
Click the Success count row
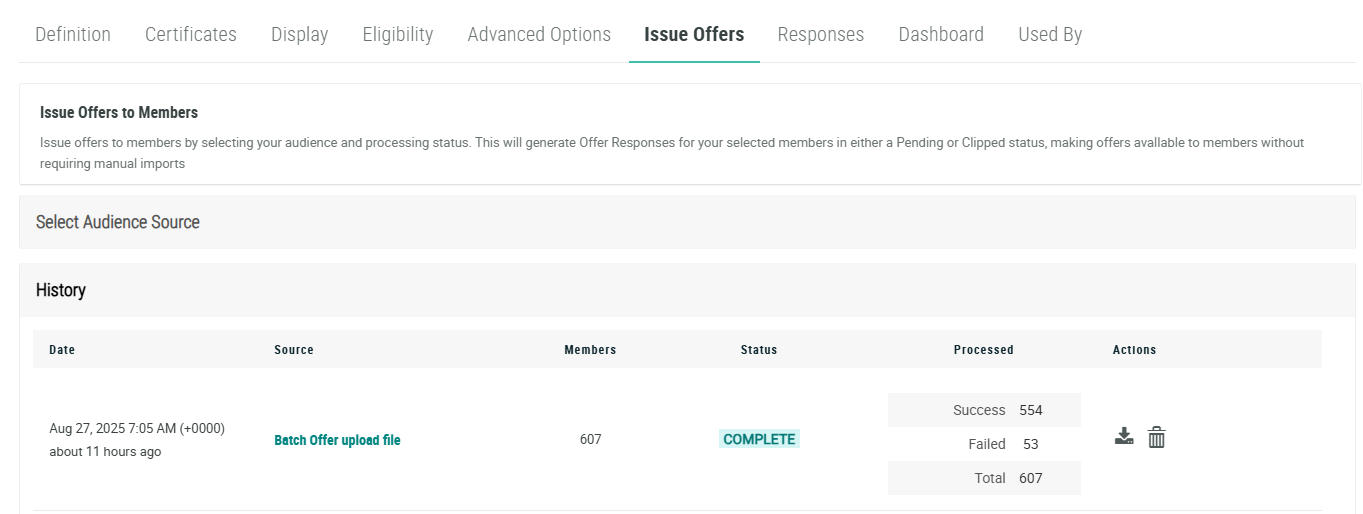pos(984,410)
